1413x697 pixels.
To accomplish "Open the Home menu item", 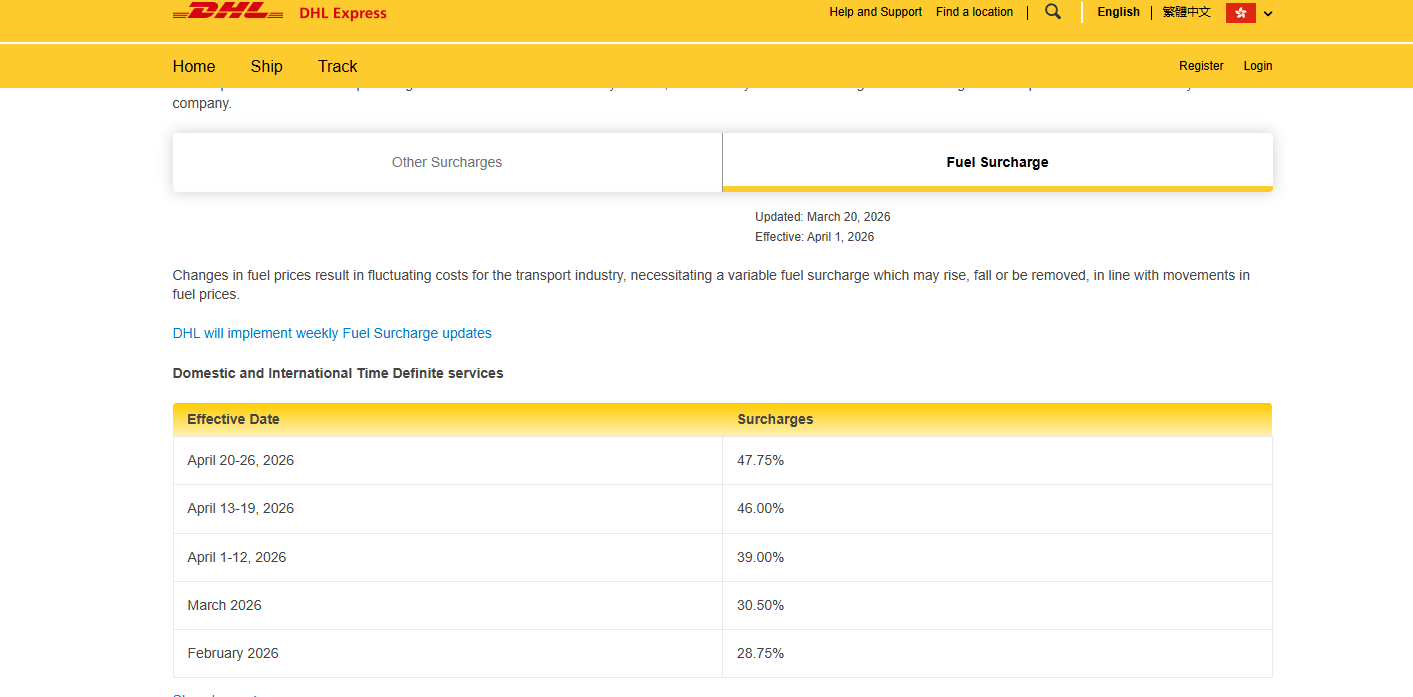I will tap(193, 66).
